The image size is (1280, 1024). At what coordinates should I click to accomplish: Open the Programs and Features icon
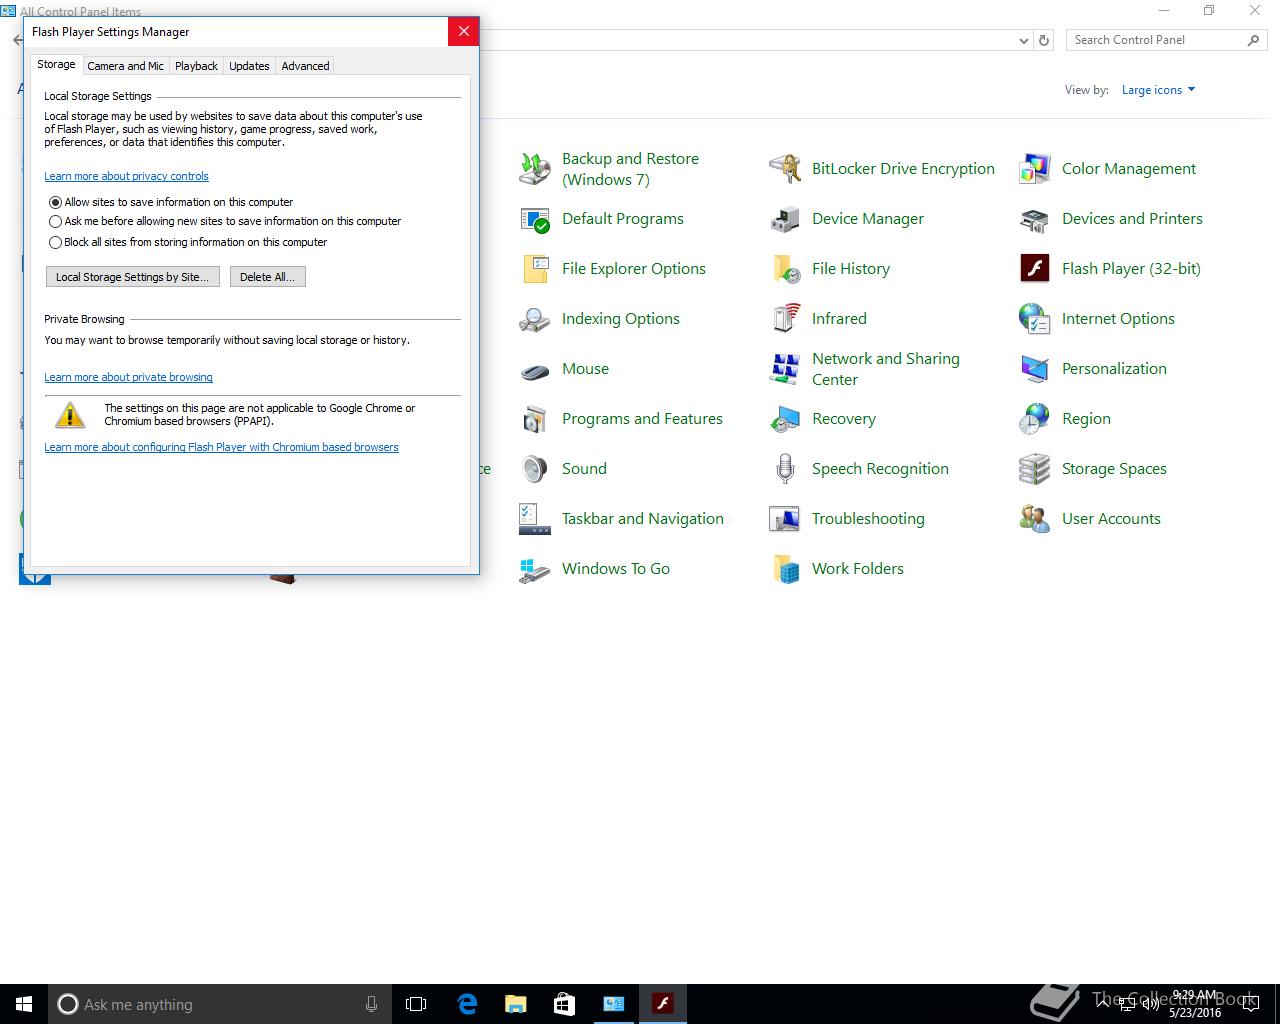click(x=535, y=419)
